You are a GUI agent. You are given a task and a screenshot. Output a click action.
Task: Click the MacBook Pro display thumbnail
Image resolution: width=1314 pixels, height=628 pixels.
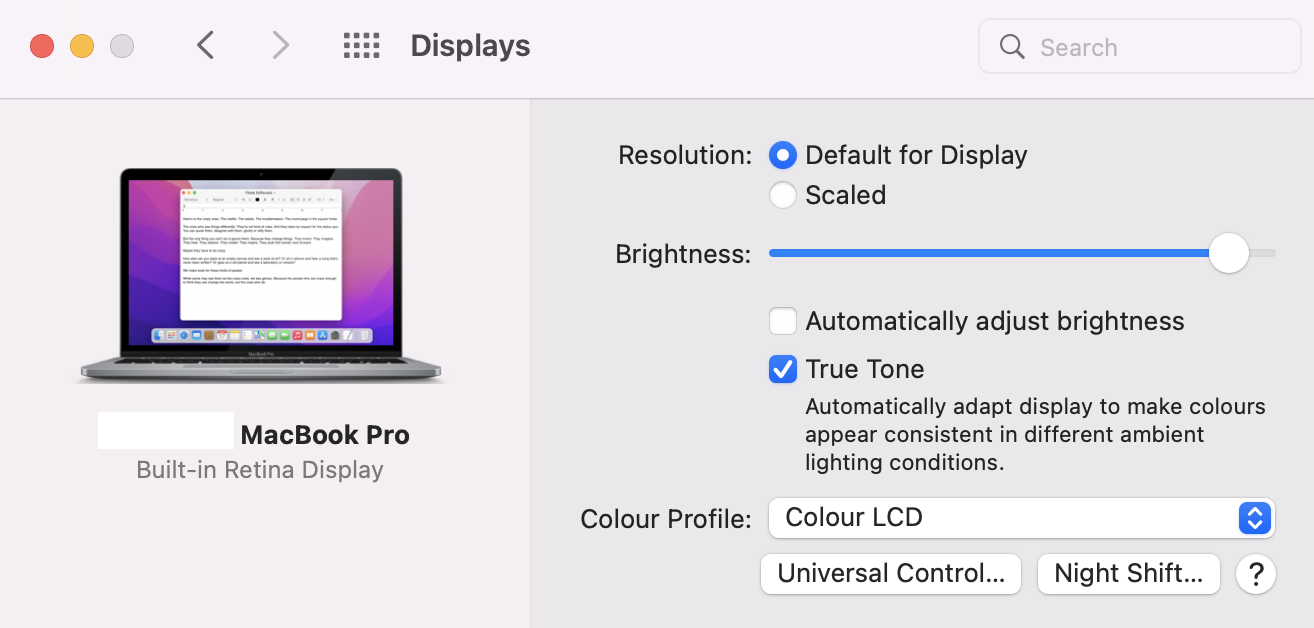(x=260, y=276)
